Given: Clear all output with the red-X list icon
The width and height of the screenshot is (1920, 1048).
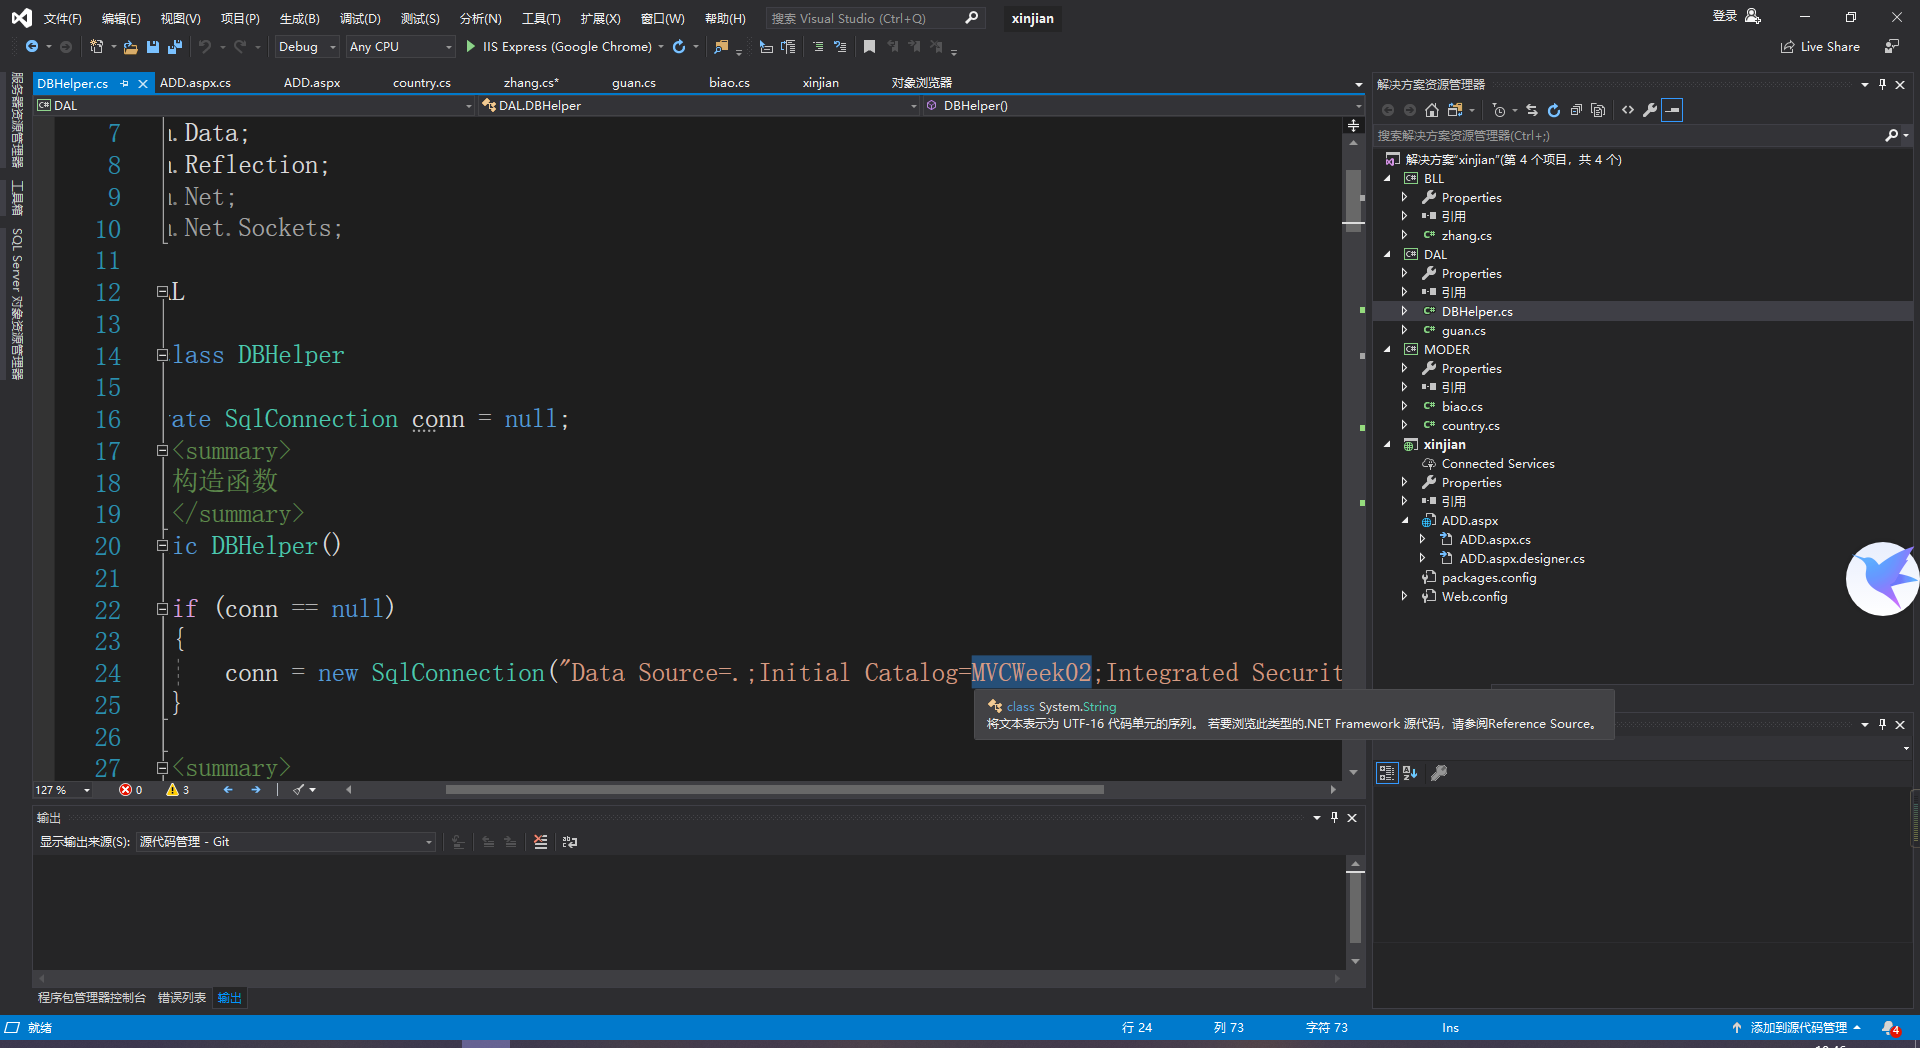Looking at the screenshot, I should click(x=541, y=842).
